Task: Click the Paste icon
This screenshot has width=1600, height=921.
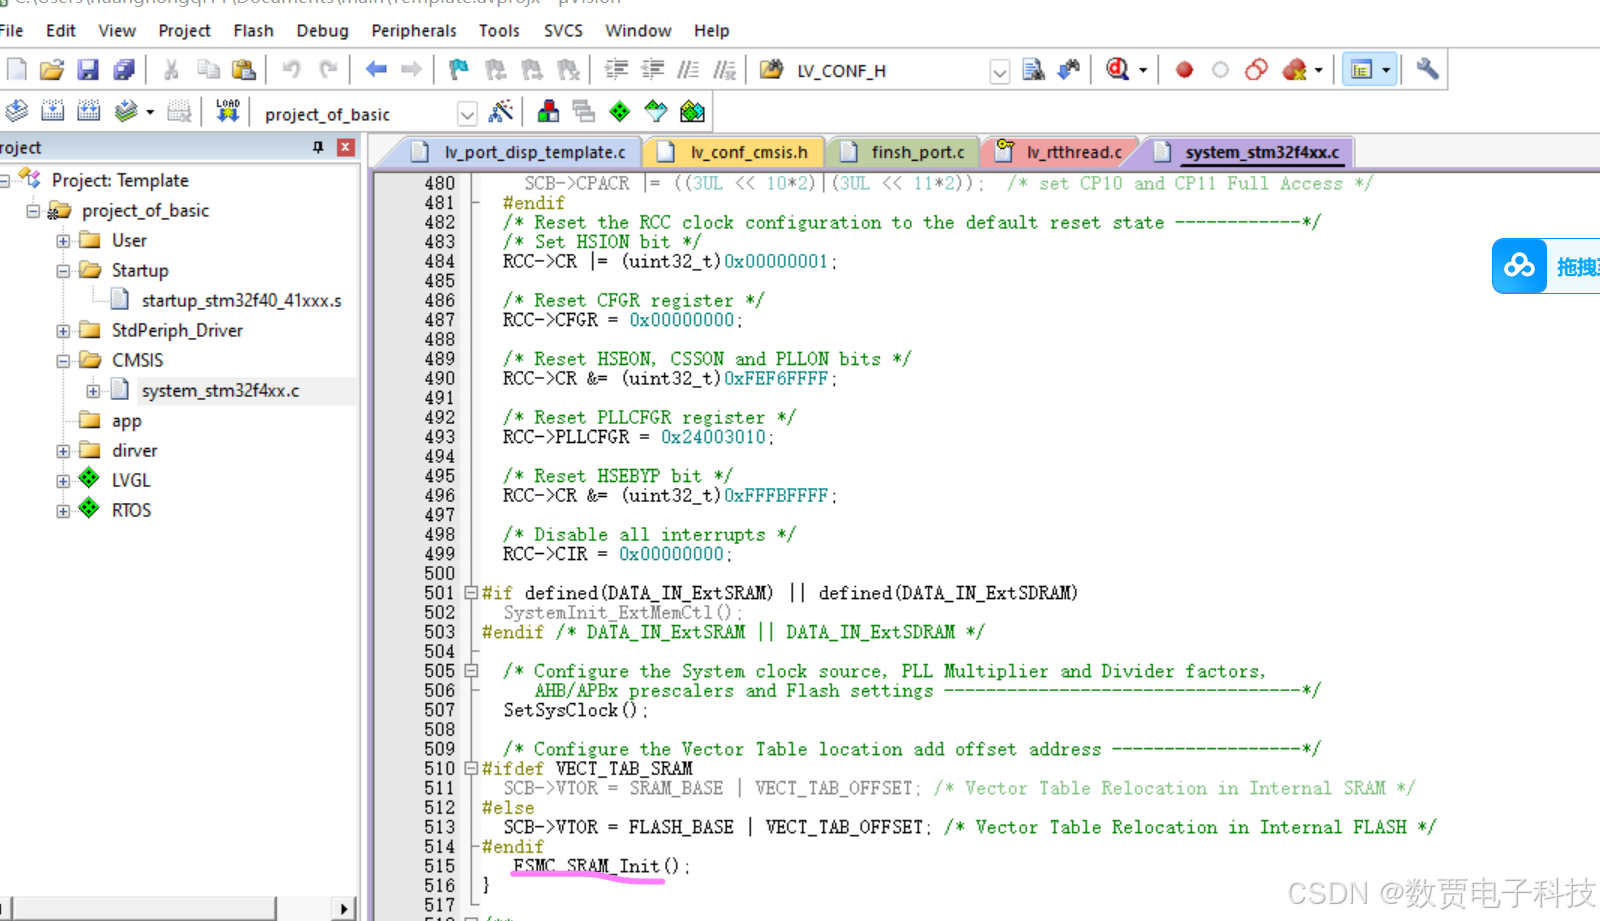Action: click(244, 69)
